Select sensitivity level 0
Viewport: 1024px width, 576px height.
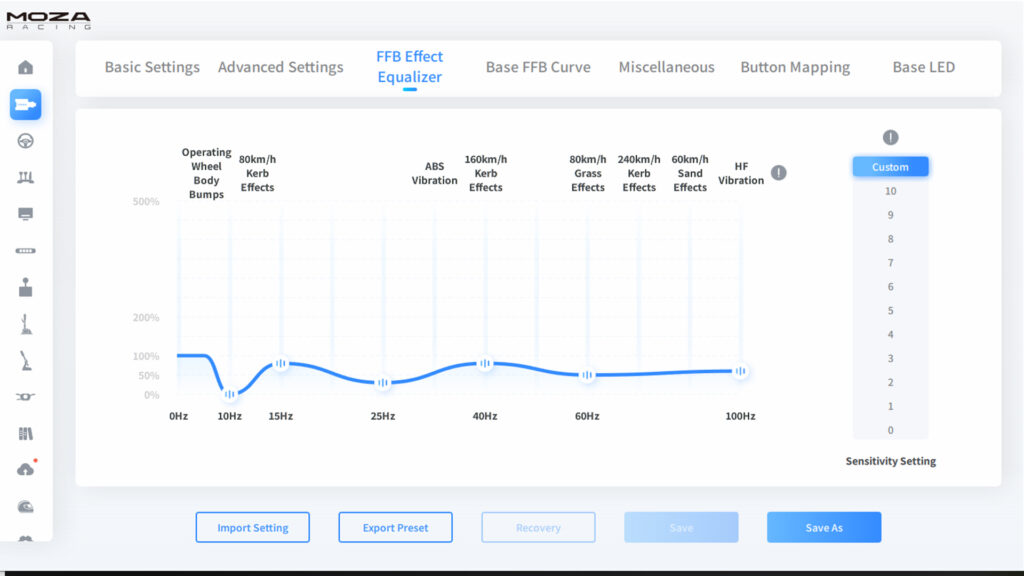coord(889,430)
